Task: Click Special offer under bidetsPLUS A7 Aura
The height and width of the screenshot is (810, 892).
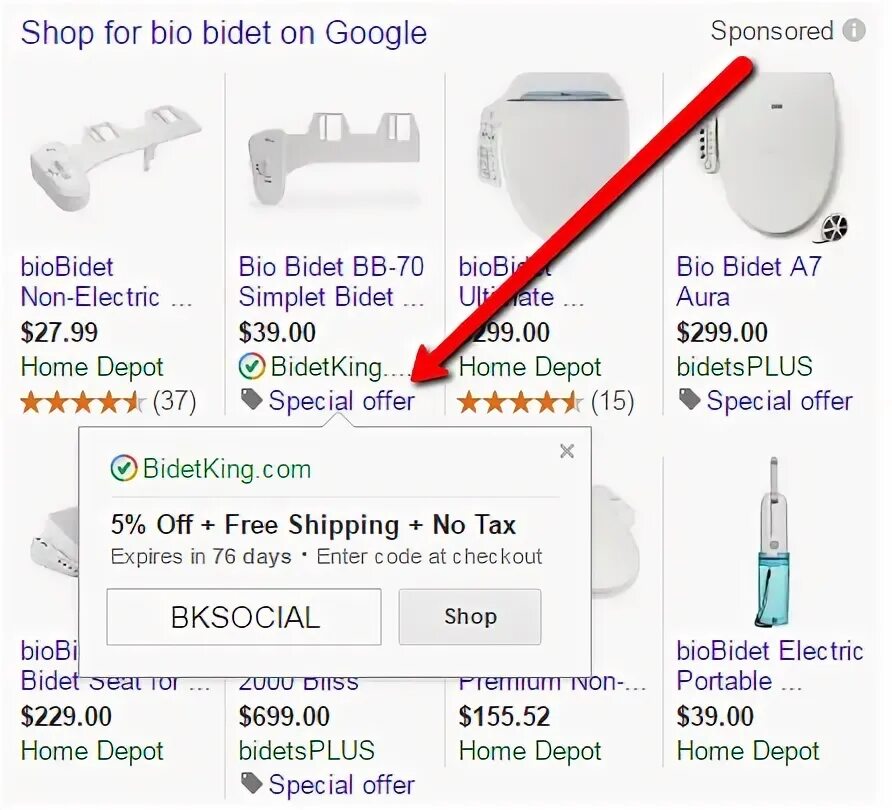Action: tap(779, 400)
